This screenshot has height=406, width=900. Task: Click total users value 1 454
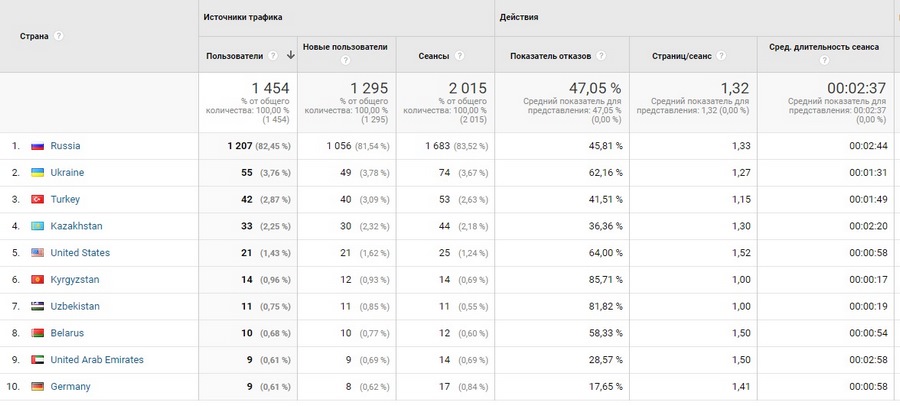pos(270,88)
